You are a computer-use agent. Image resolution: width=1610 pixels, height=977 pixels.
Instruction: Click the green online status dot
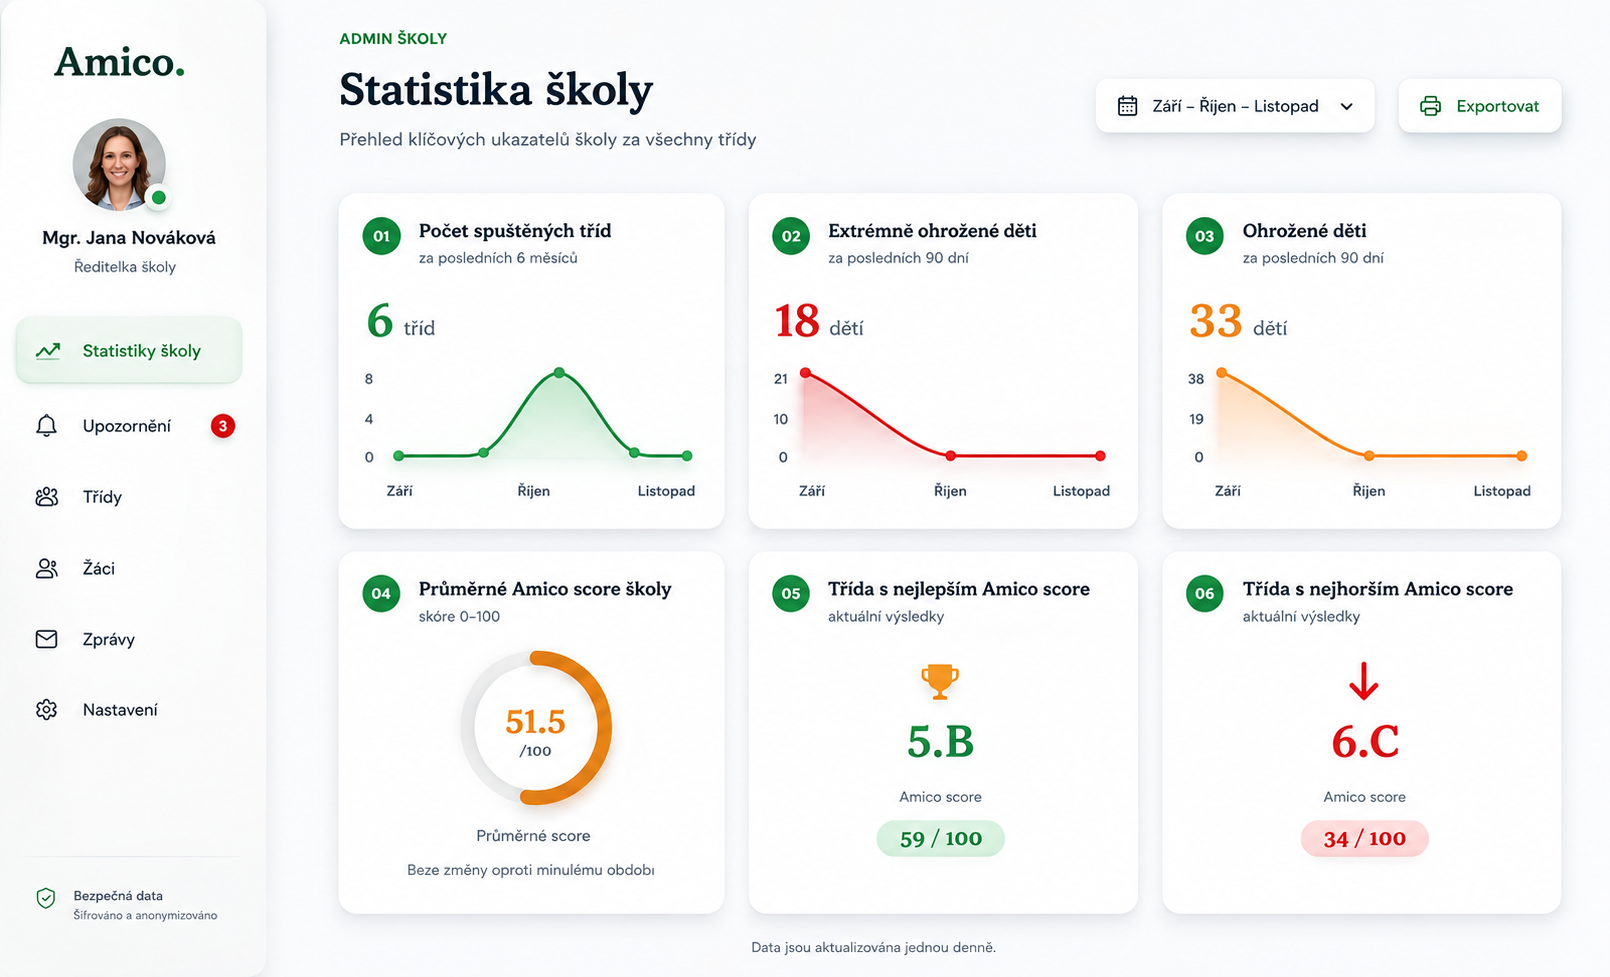pyautogui.click(x=158, y=198)
